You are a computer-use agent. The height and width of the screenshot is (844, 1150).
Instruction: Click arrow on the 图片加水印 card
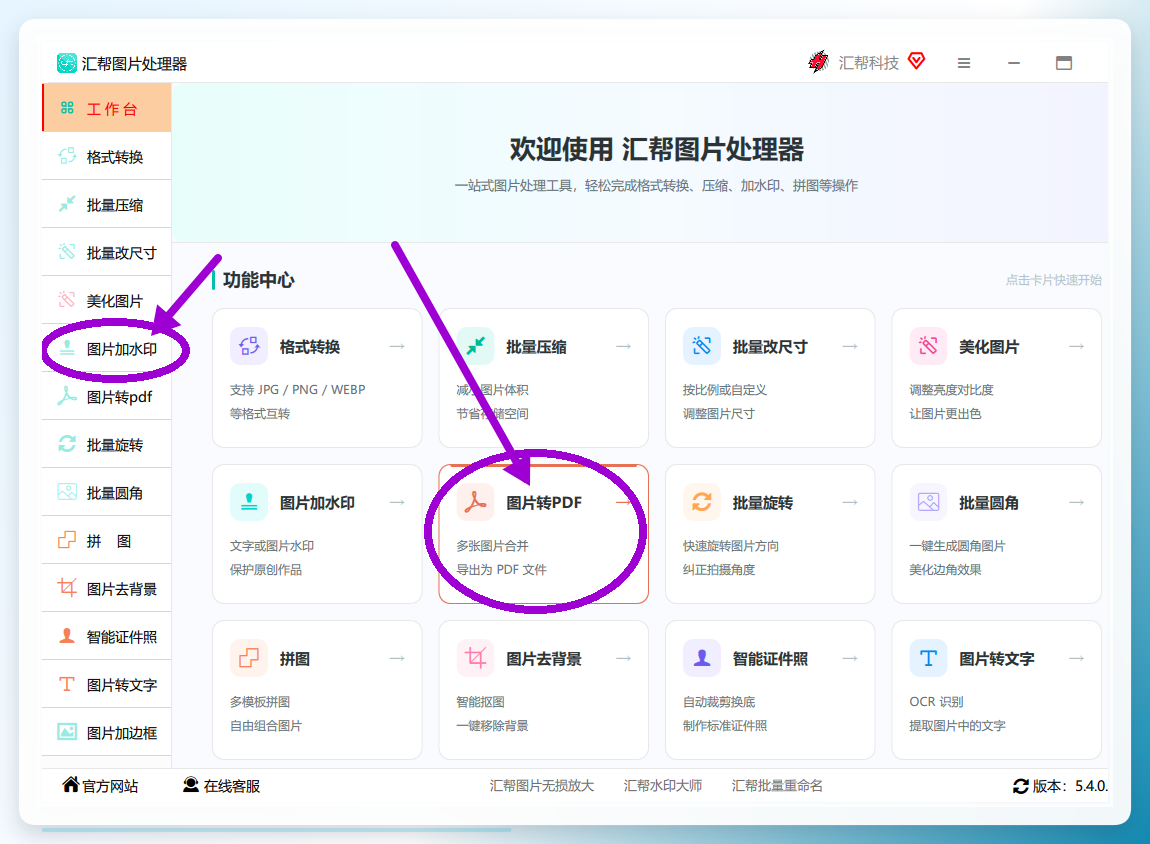[397, 502]
